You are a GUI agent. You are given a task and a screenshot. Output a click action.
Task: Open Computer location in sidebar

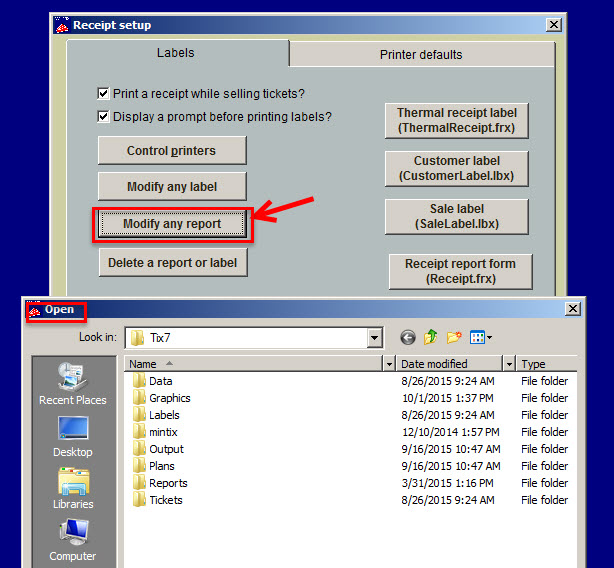tap(73, 540)
